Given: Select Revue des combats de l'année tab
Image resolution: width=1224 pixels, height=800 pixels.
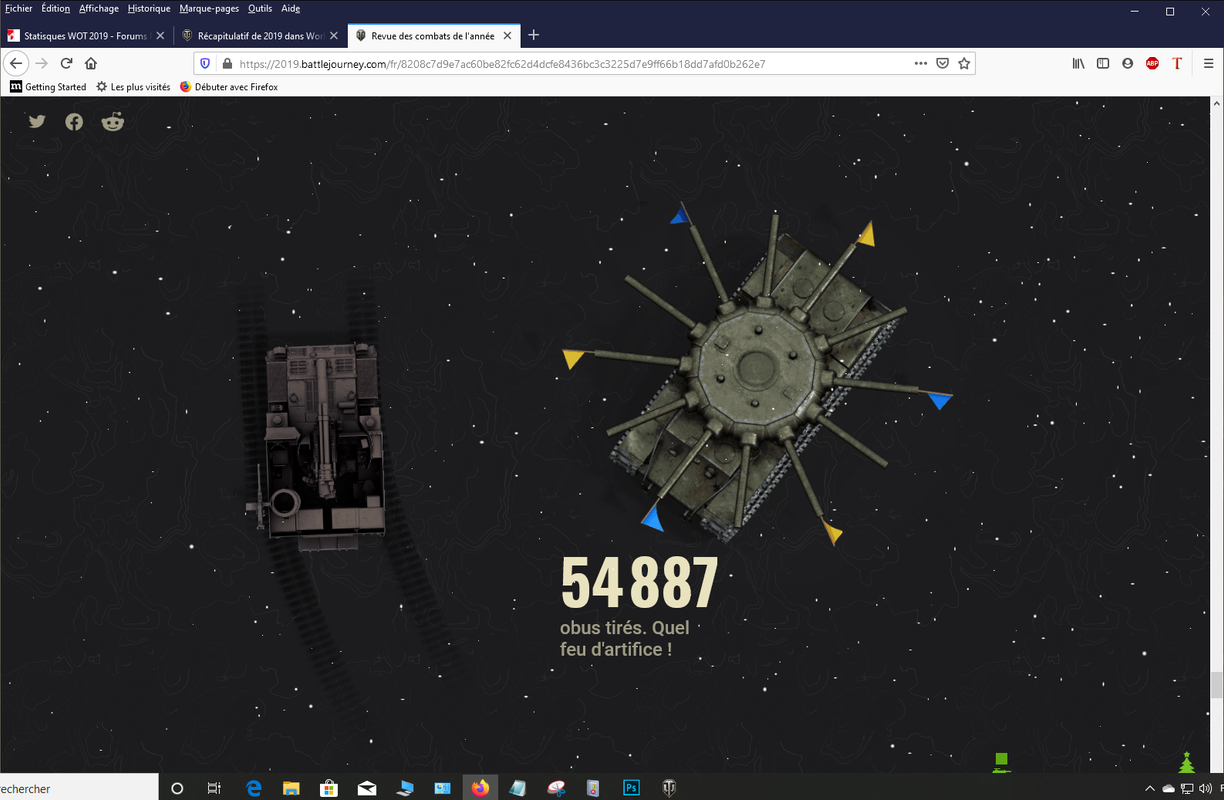Looking at the screenshot, I should [432, 35].
